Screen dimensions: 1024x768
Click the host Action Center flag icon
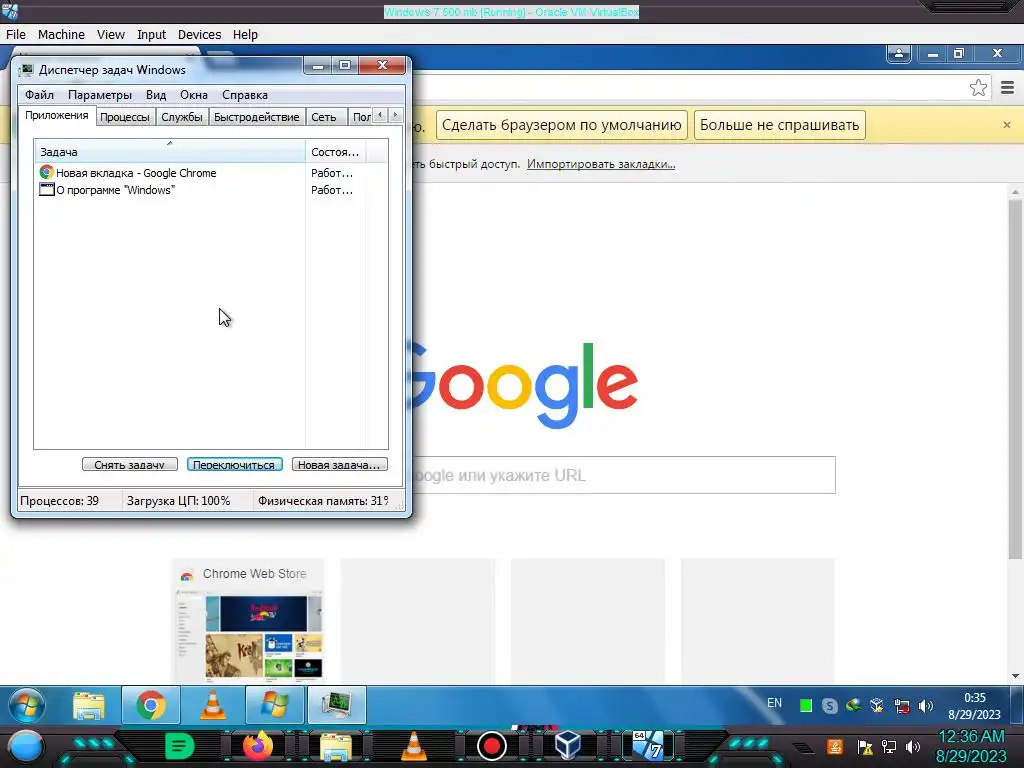pyautogui.click(x=865, y=746)
